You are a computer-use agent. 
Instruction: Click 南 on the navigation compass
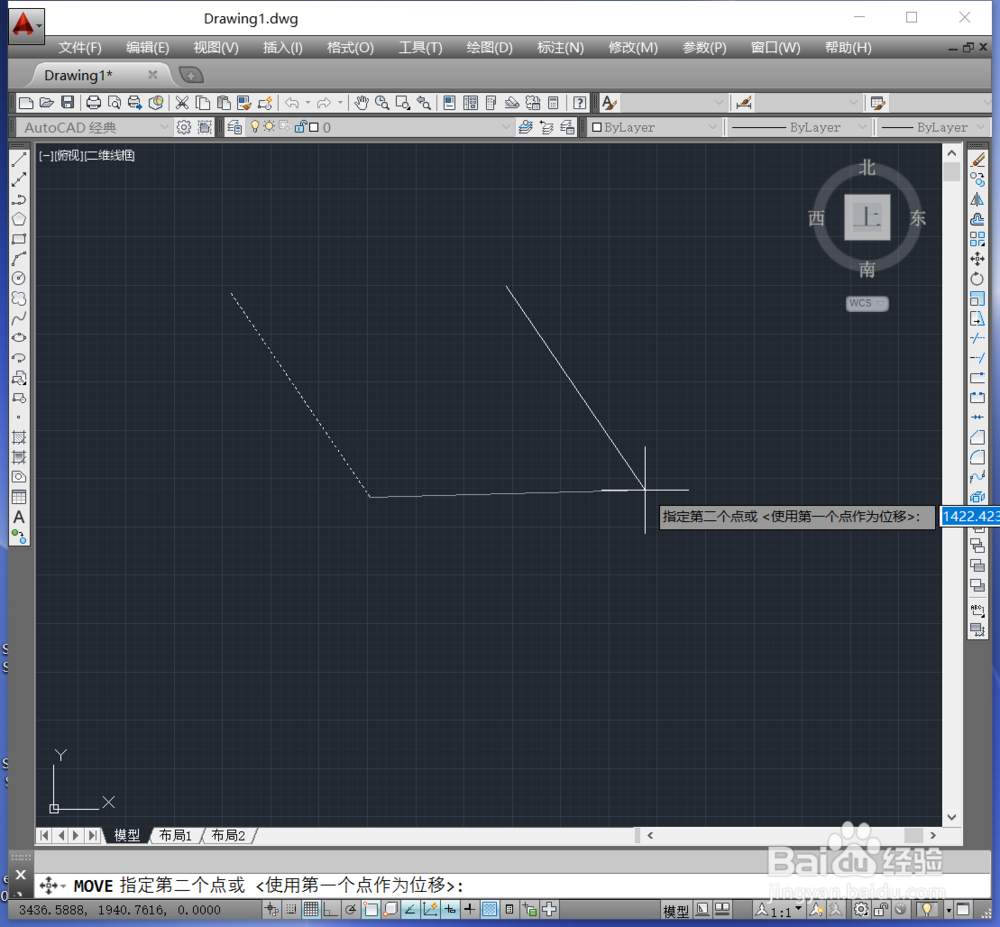866,268
